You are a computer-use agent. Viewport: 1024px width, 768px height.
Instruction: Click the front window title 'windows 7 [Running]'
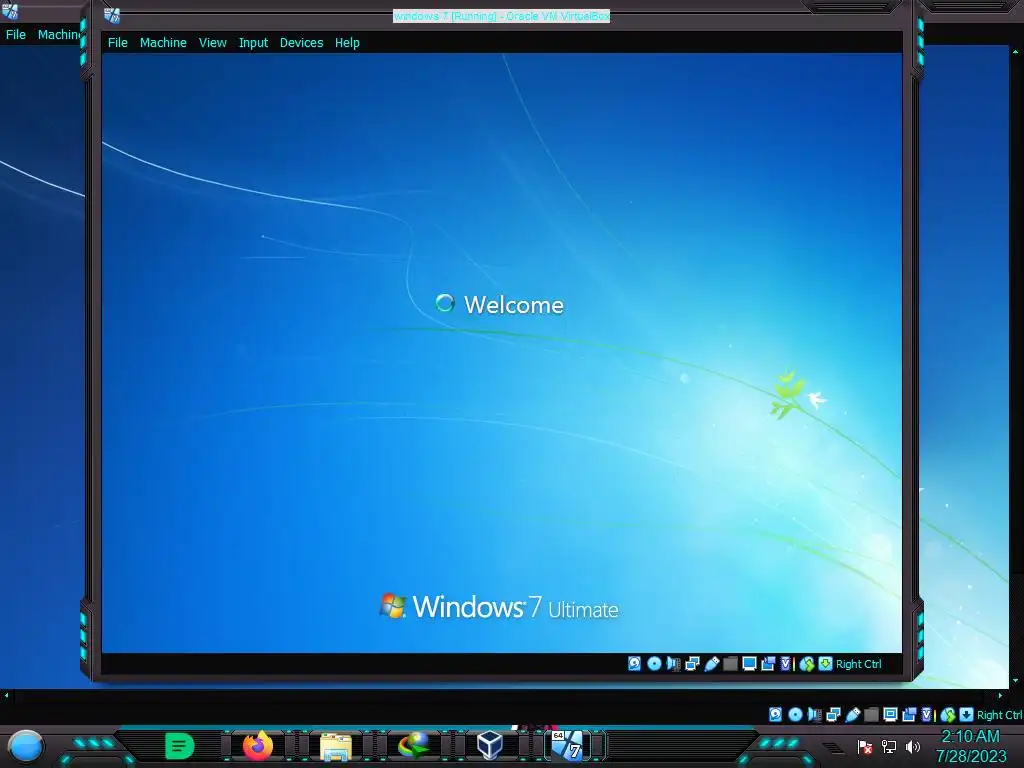point(501,16)
